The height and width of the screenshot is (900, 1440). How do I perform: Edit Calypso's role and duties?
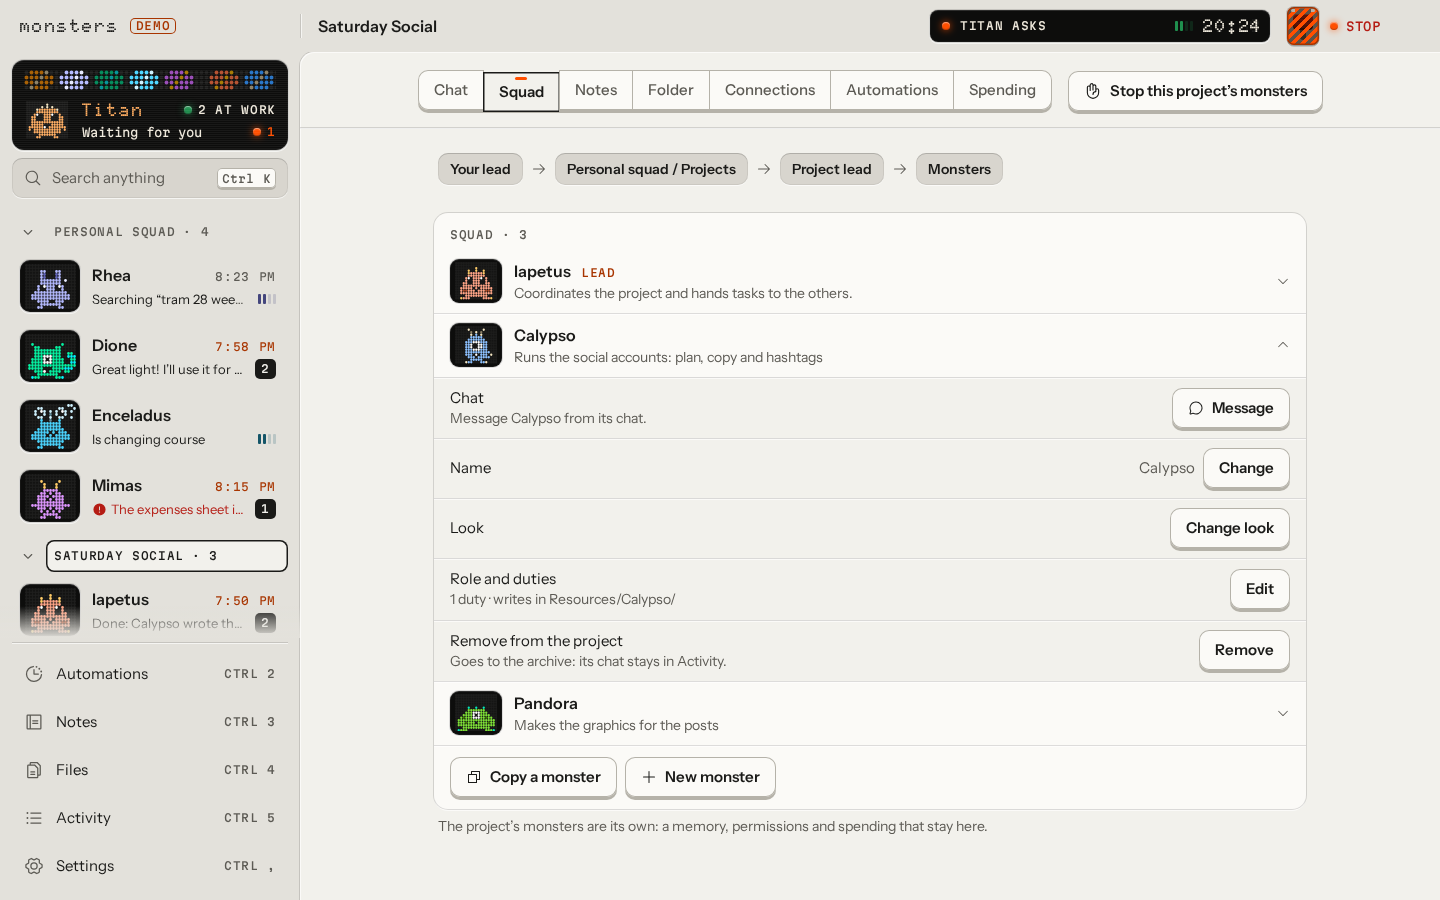(x=1260, y=589)
